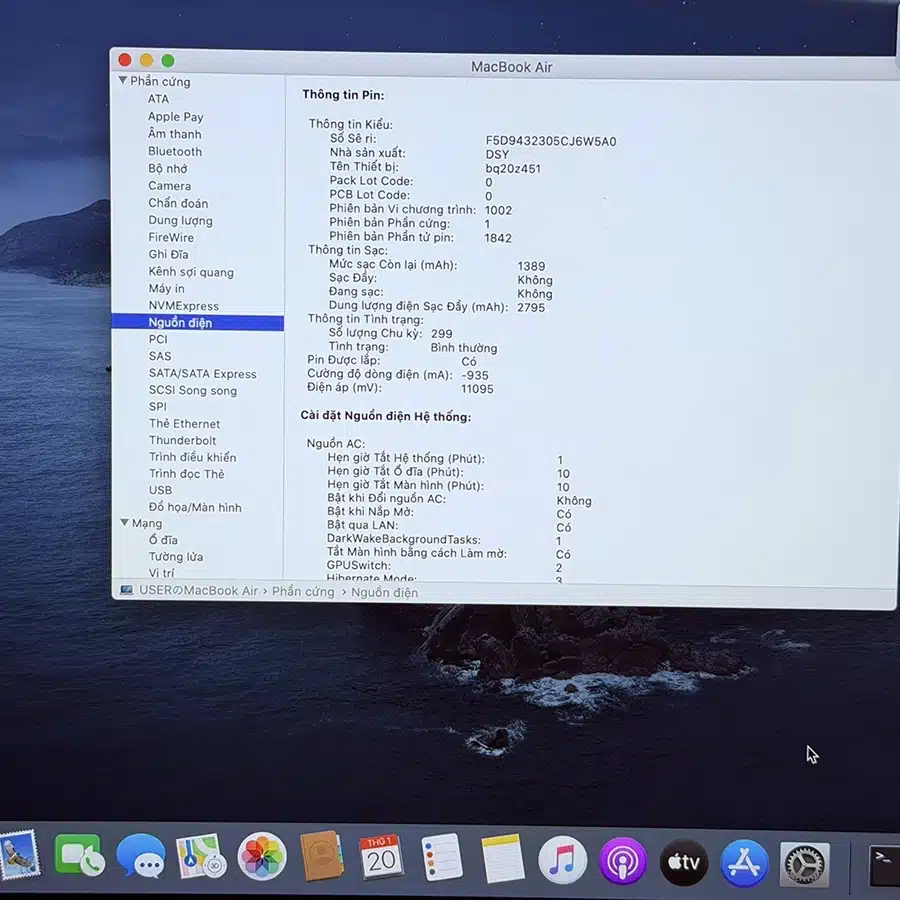This screenshot has height=900, width=900.
Task: Click Phần cứng in bottom path bar
Action: click(303, 591)
